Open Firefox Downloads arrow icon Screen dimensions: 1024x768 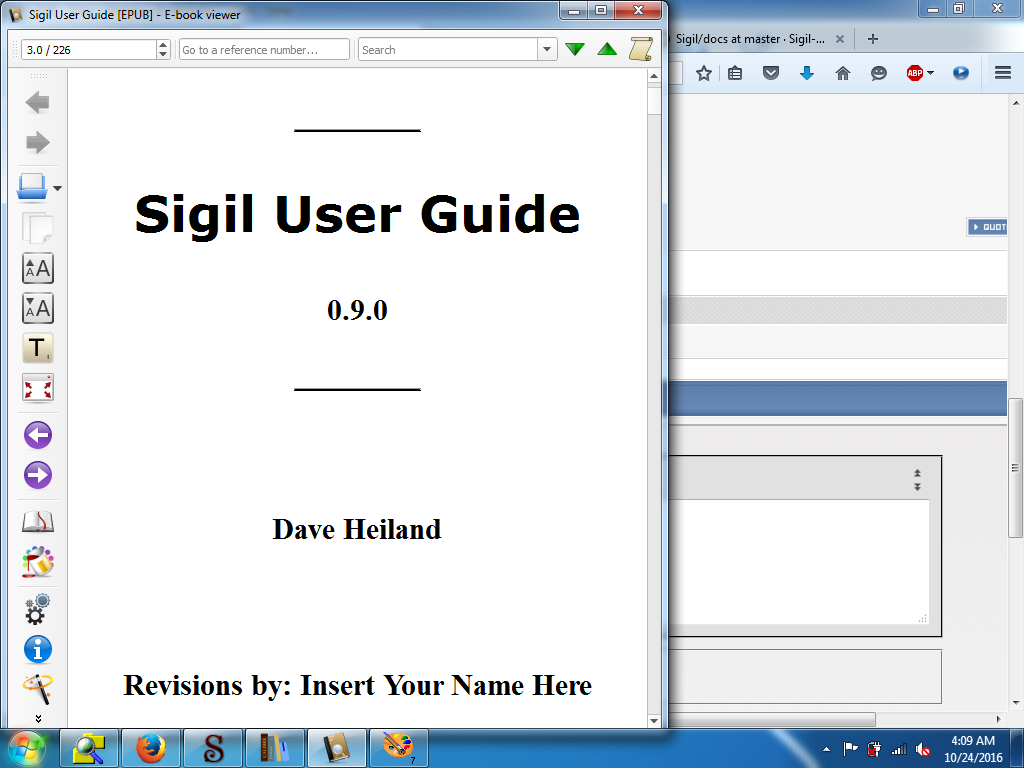click(x=807, y=73)
